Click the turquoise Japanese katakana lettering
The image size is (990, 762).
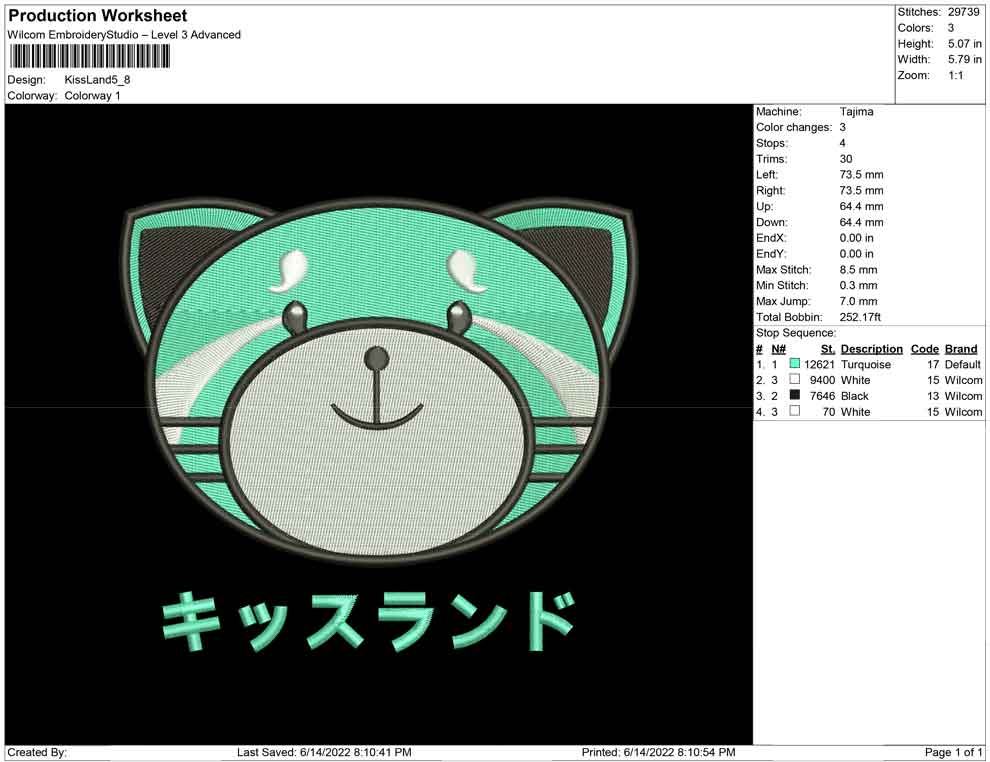tap(368, 621)
